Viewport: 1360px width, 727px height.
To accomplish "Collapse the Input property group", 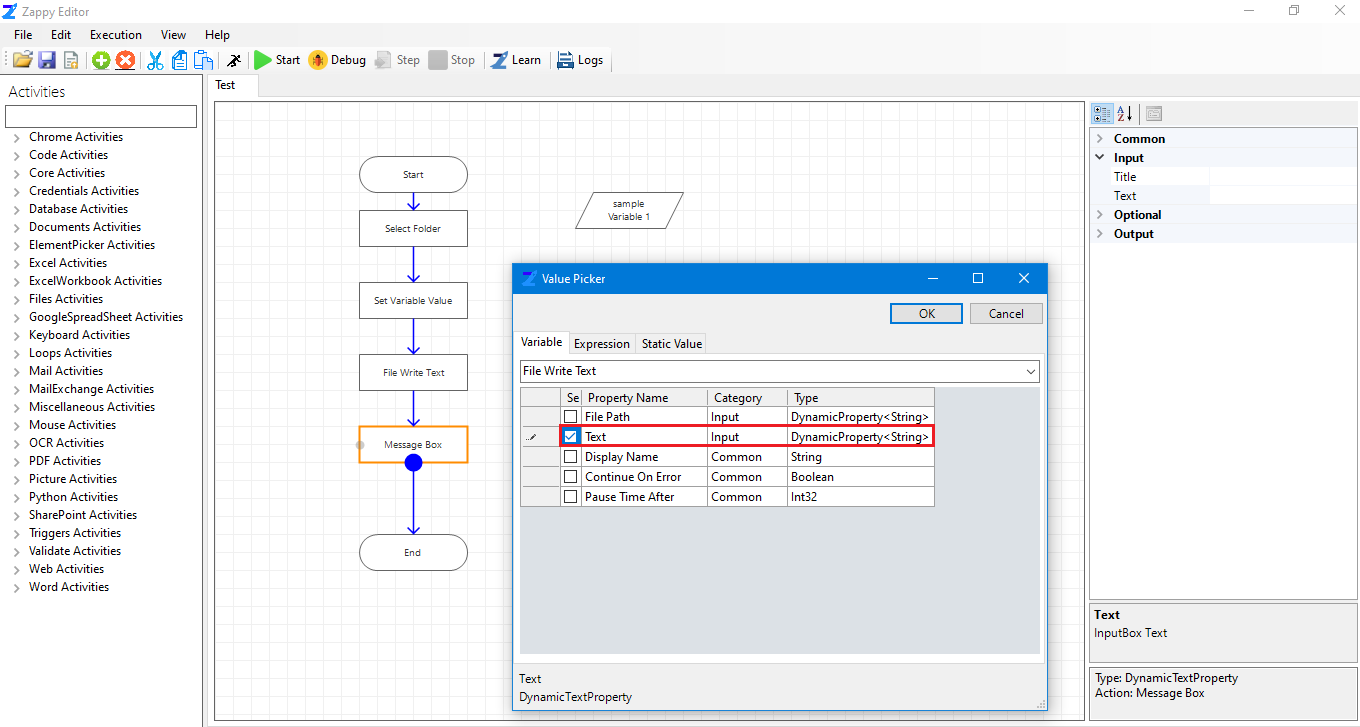I will pyautogui.click(x=1100, y=158).
